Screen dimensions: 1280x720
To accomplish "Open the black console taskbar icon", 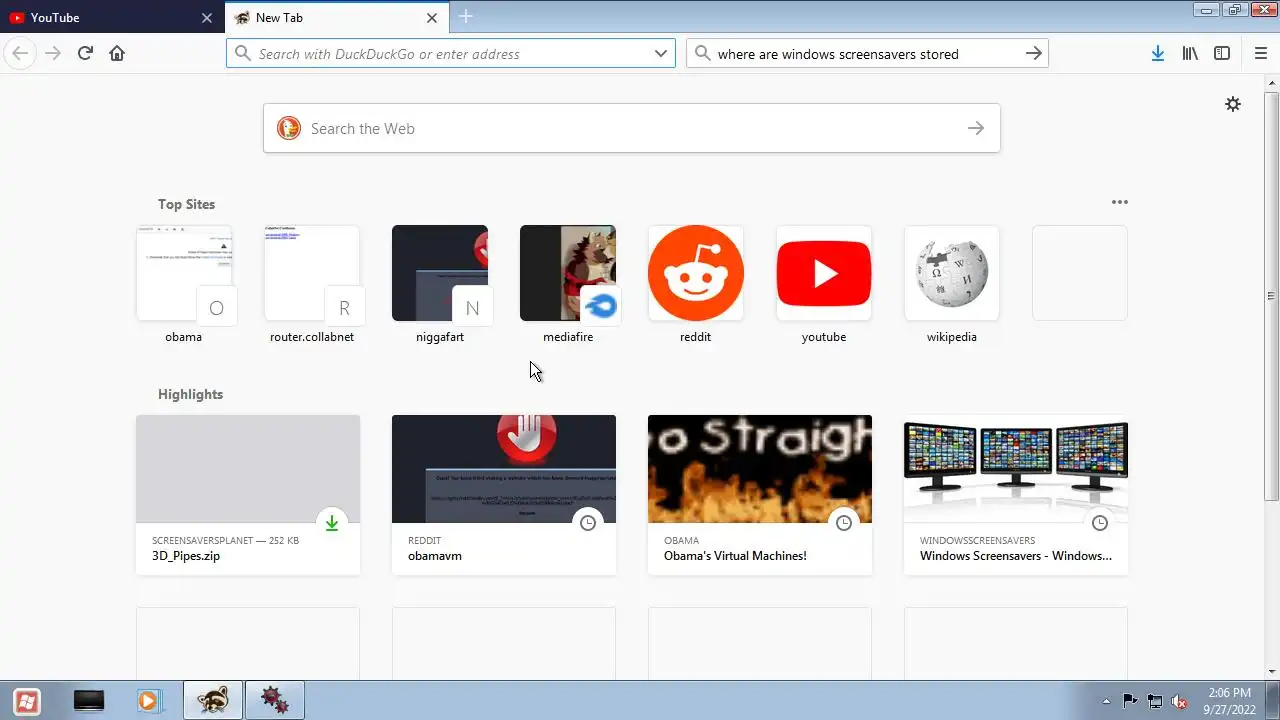I will (x=89, y=701).
